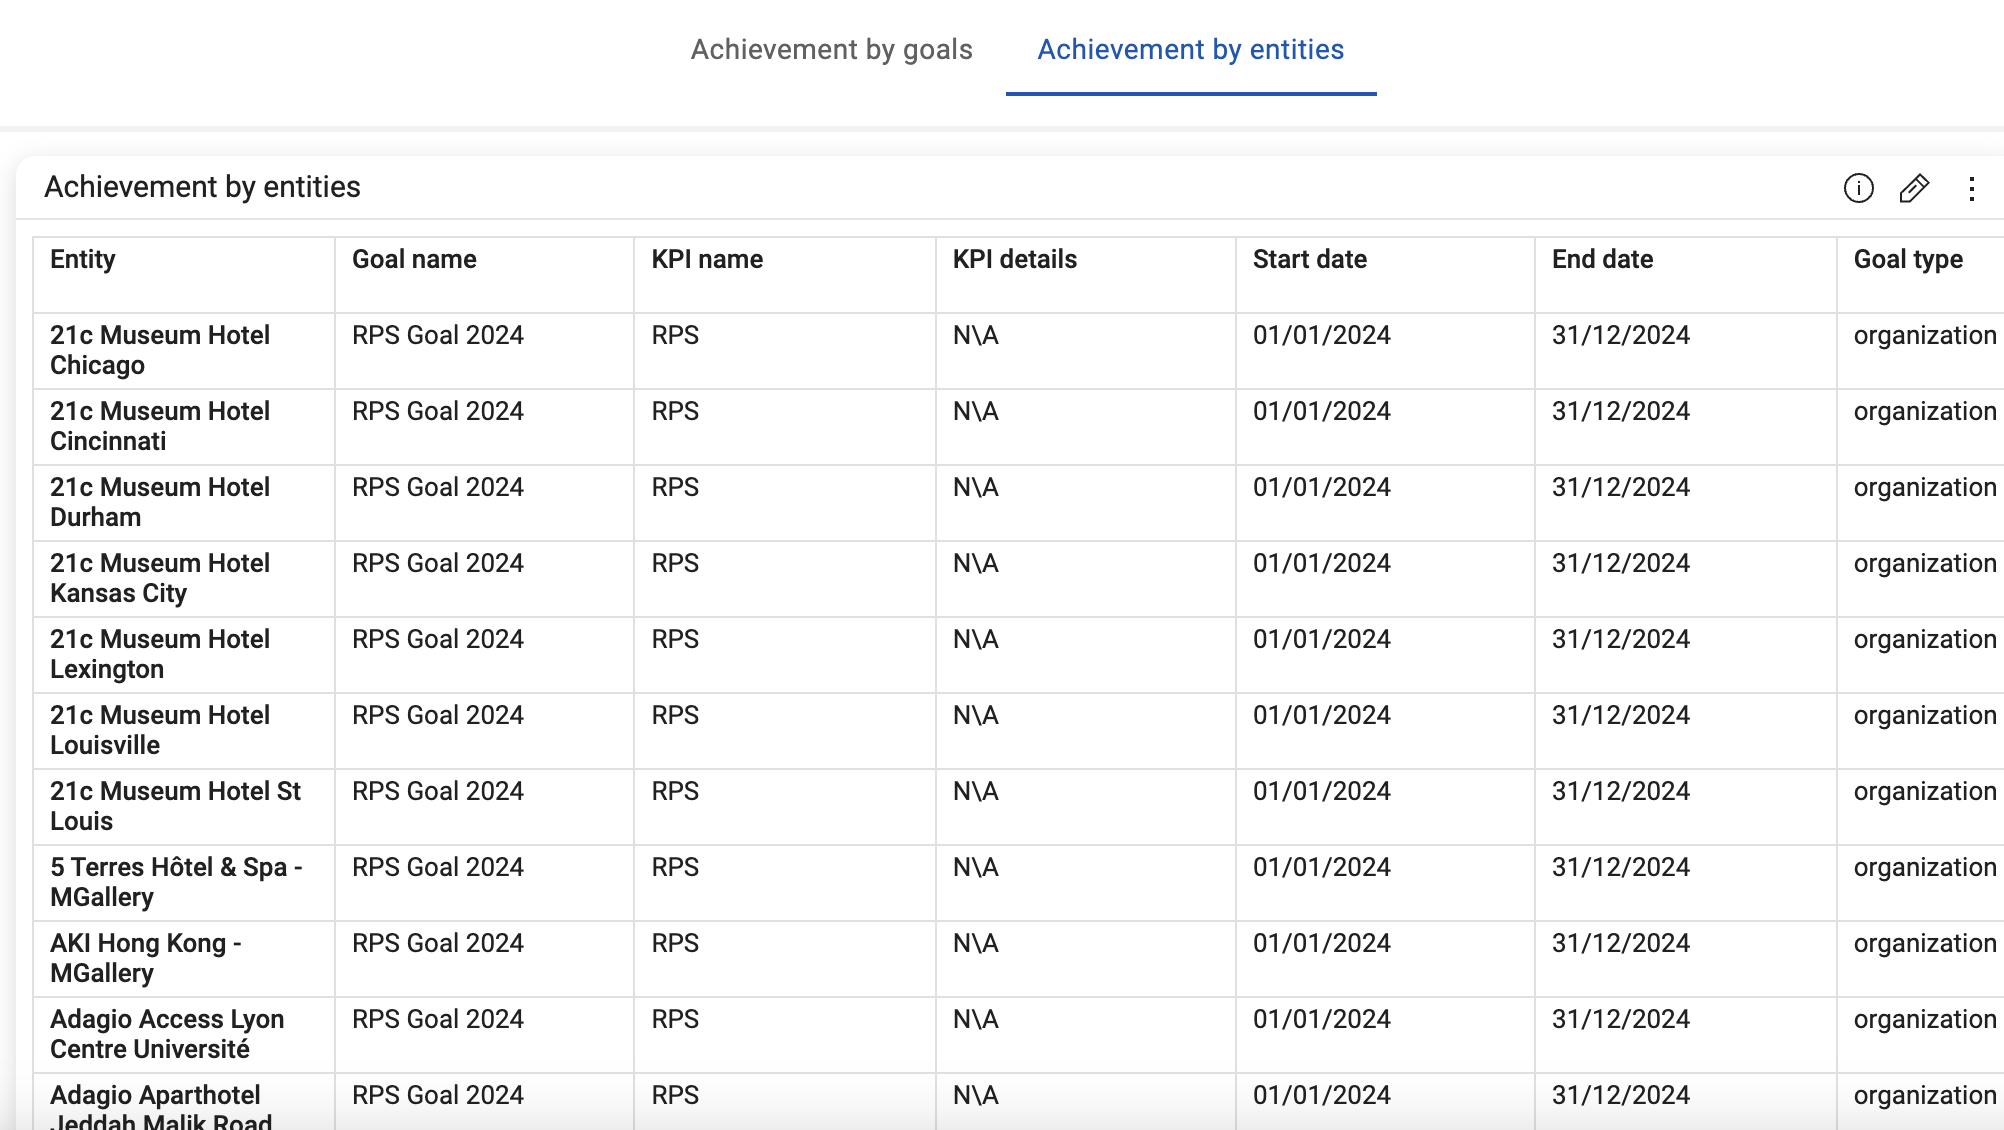
Task: Select 21c Museum Hotel Cincinnati entity
Action: click(160, 426)
